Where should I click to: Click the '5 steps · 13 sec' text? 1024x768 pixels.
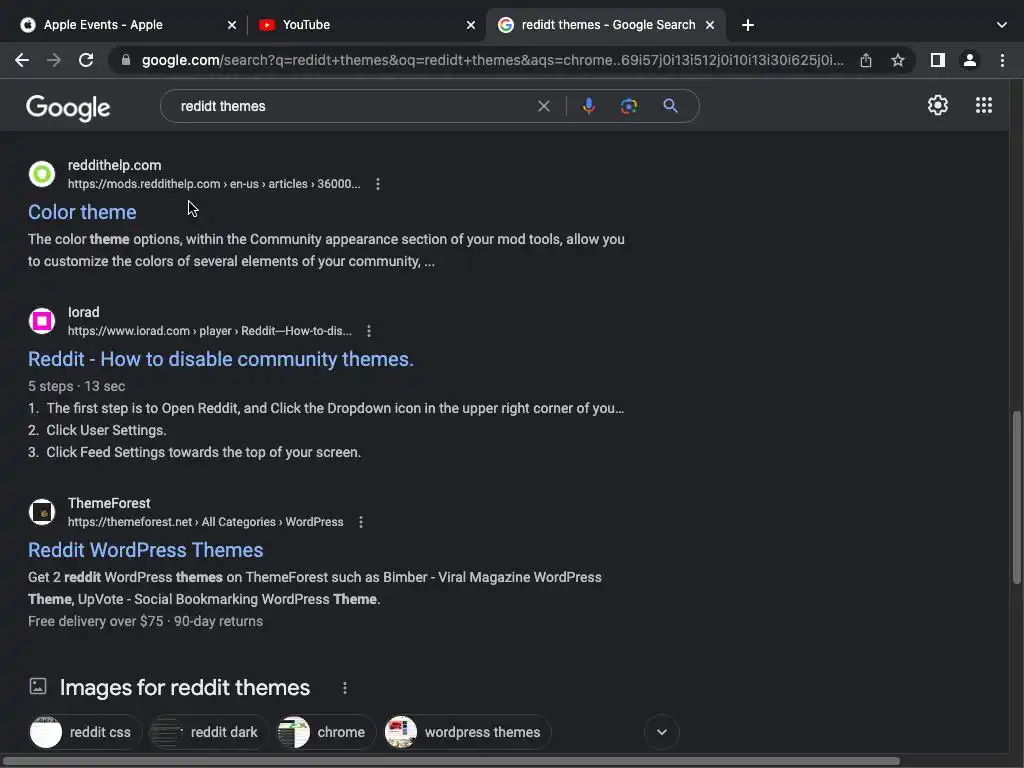(x=76, y=386)
